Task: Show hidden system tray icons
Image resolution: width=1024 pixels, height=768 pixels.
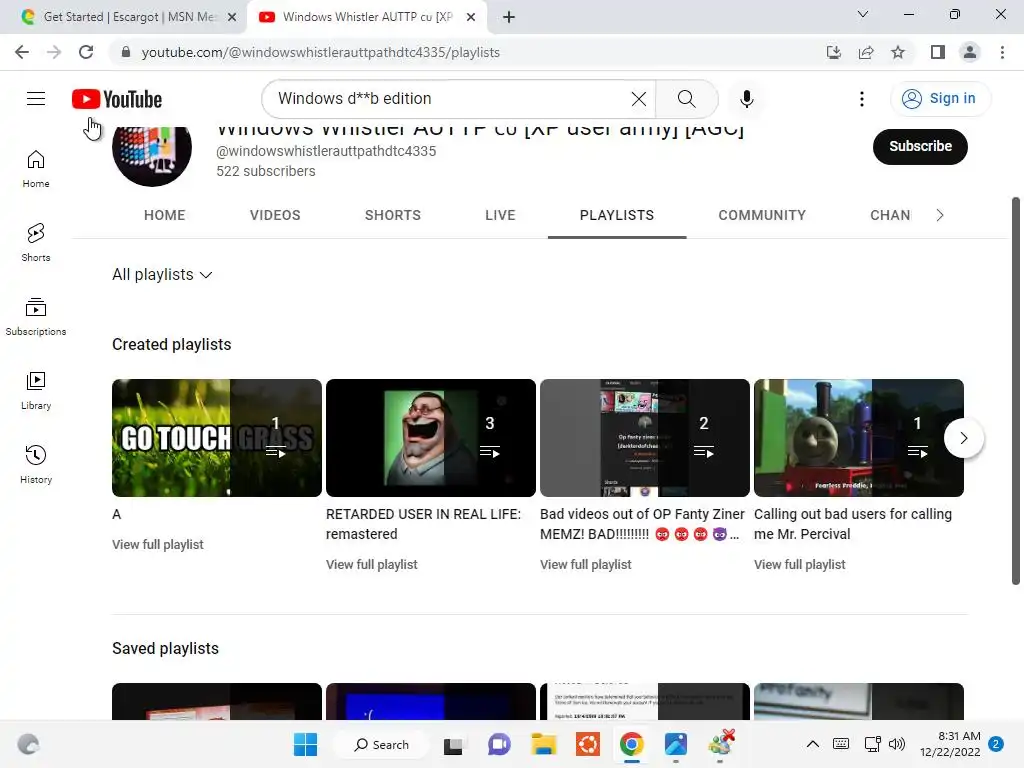Action: (812, 744)
